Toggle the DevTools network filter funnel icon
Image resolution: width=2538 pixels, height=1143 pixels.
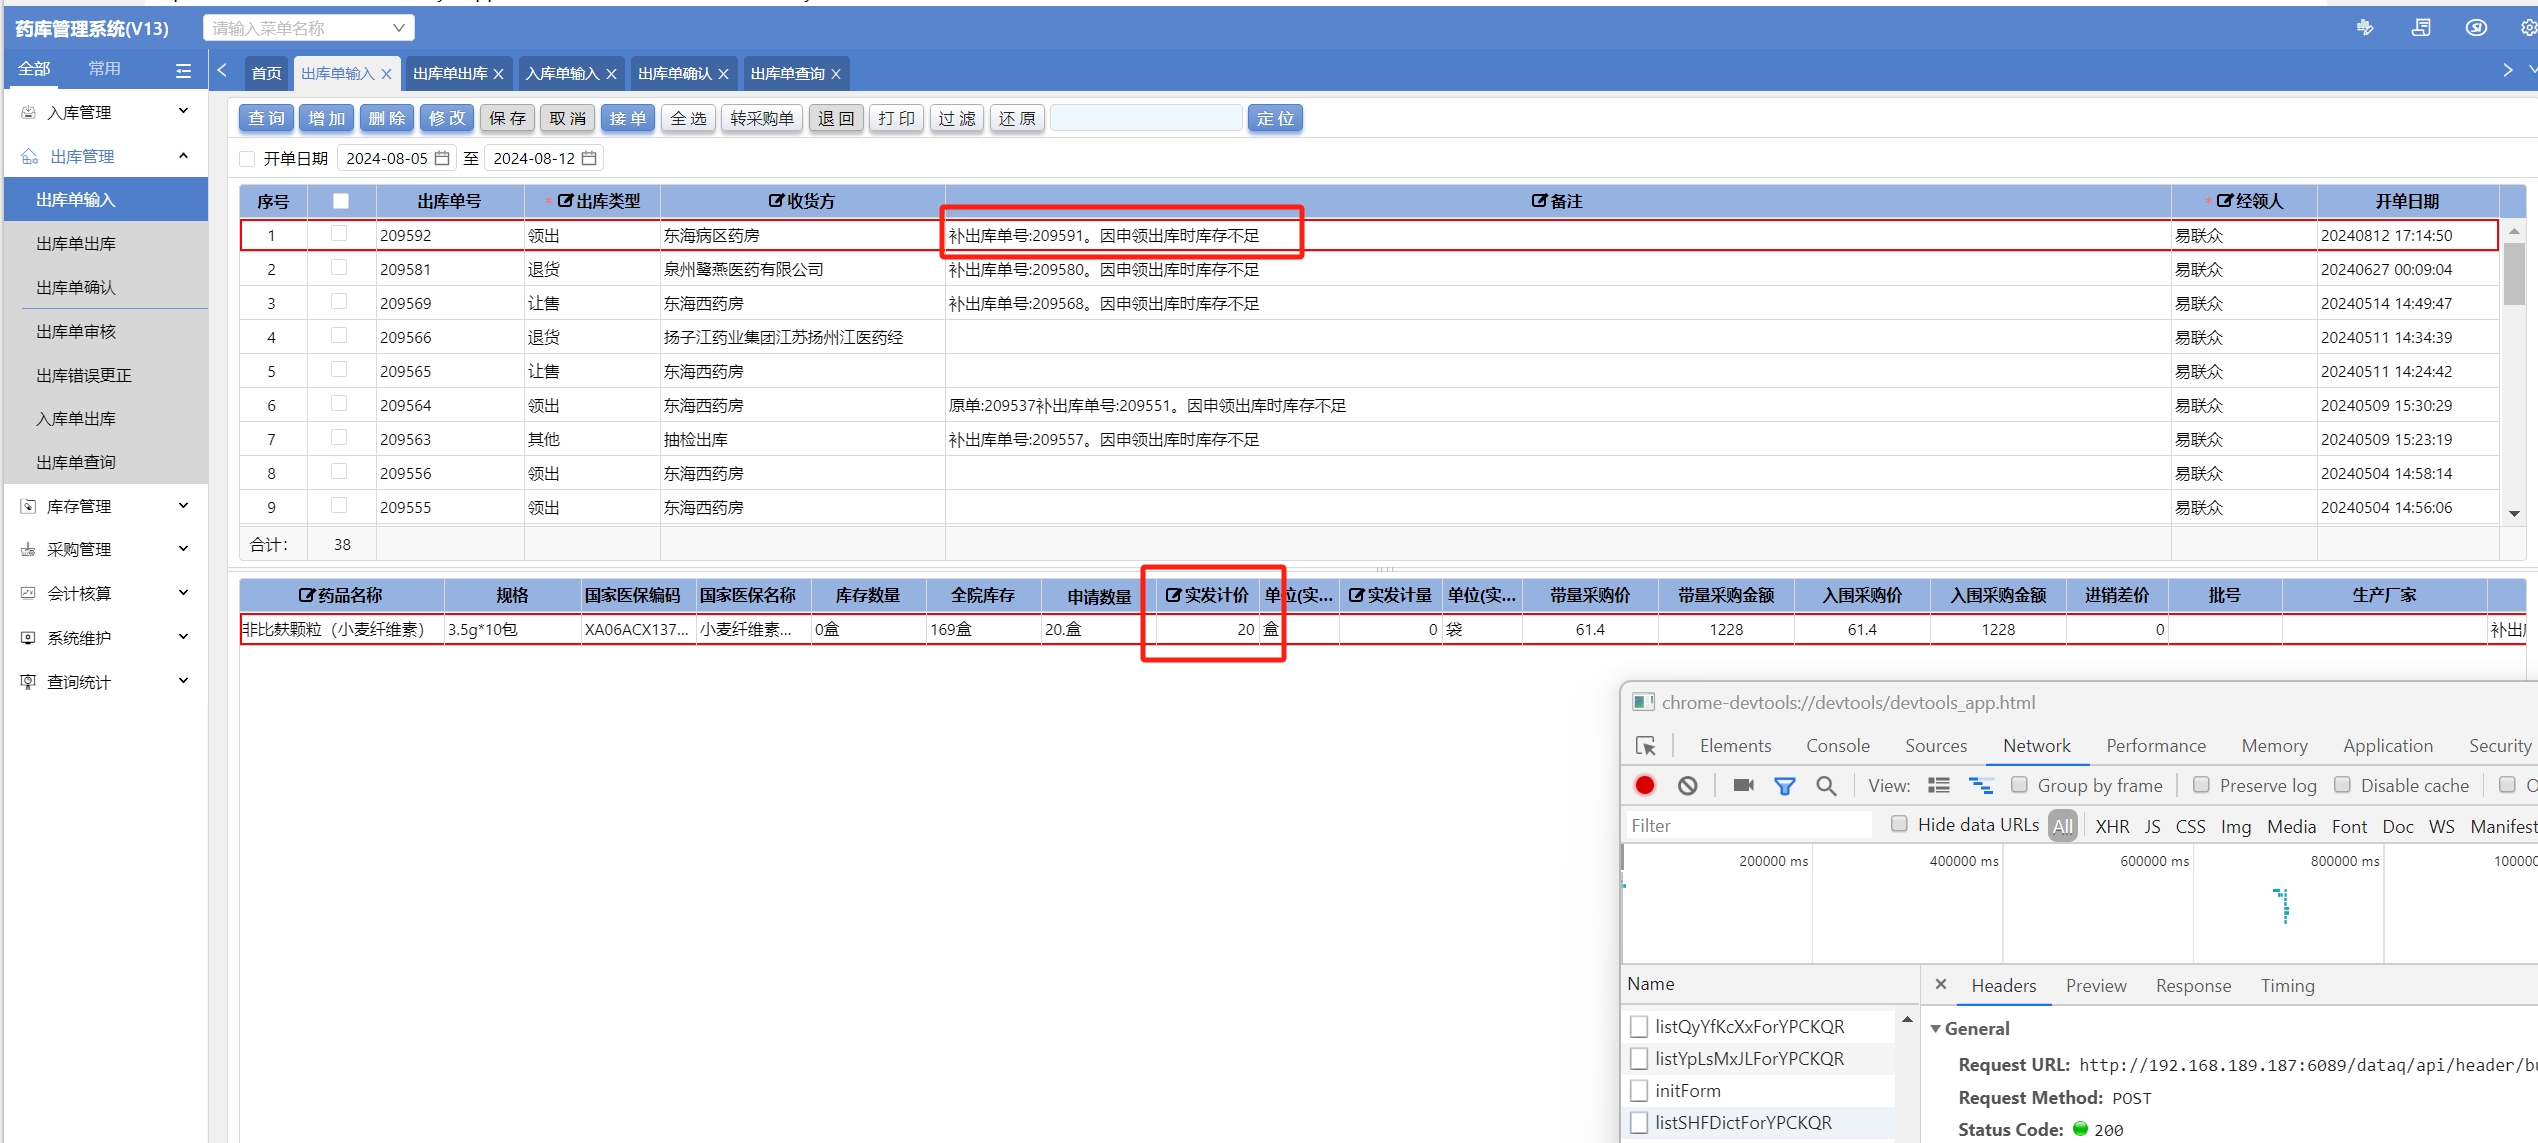point(1784,785)
